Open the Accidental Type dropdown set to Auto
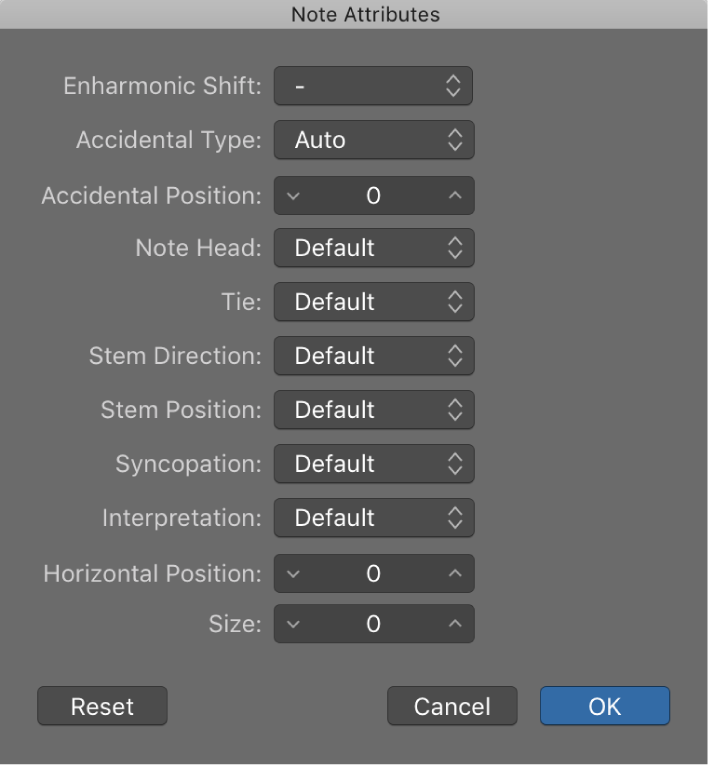The height and width of the screenshot is (766, 710). [374, 140]
